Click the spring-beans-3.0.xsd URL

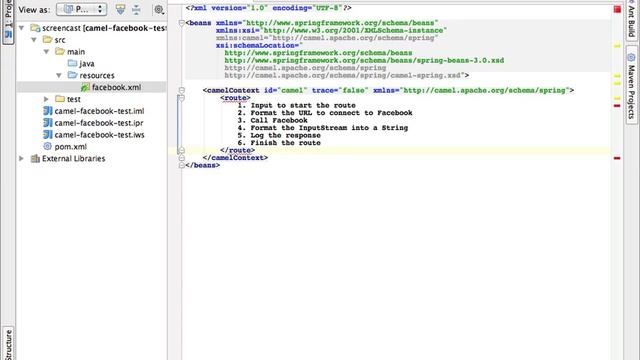[x=364, y=60]
